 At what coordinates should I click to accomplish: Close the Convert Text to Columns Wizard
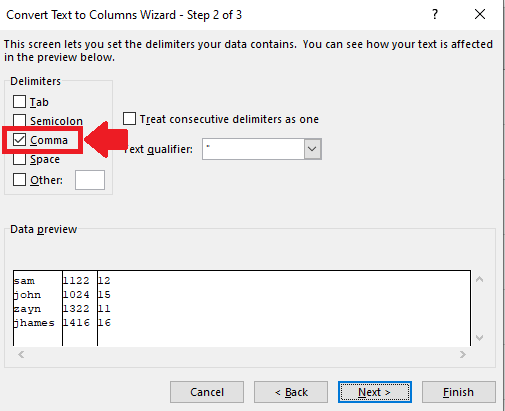480,14
